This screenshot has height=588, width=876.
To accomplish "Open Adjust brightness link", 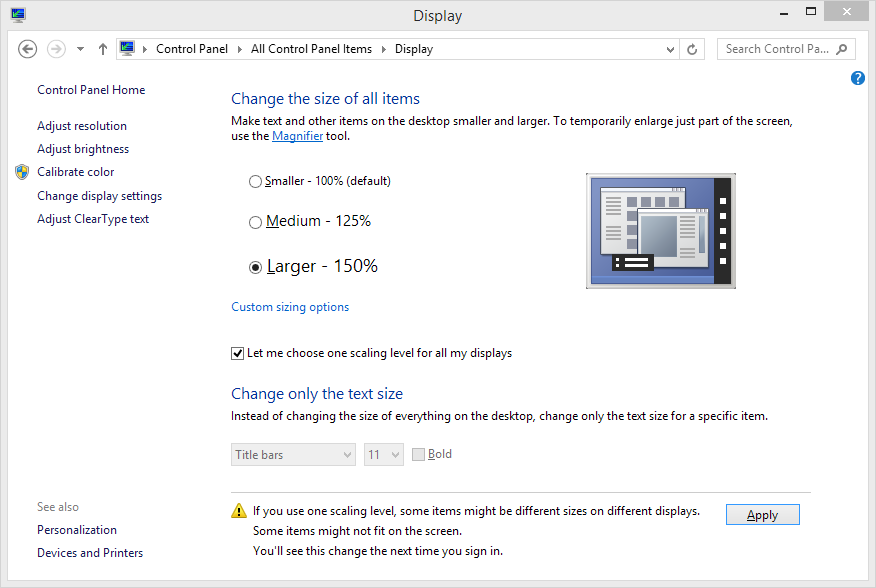I will (x=83, y=149).
